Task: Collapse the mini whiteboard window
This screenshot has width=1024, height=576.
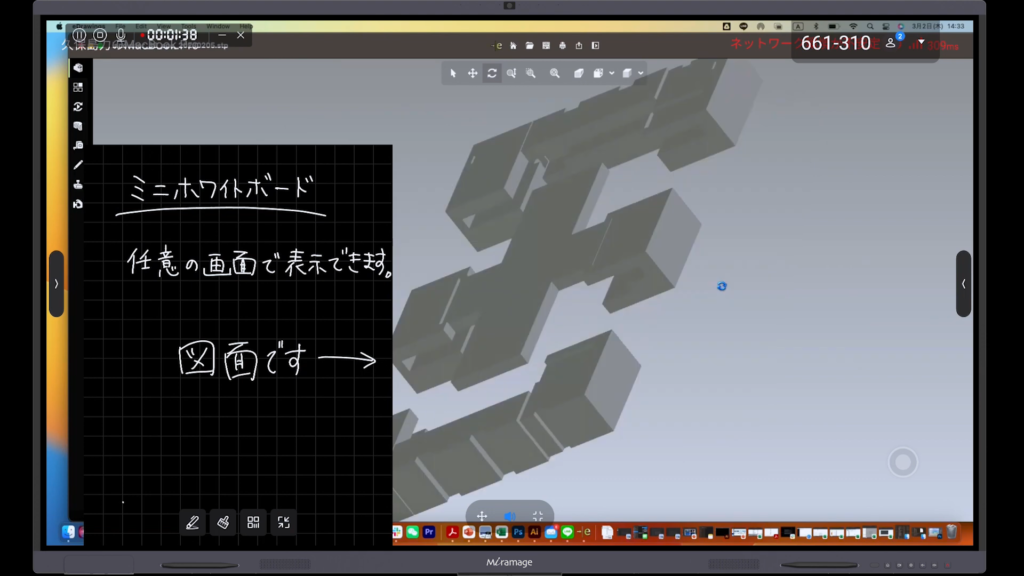Action: 284,522
